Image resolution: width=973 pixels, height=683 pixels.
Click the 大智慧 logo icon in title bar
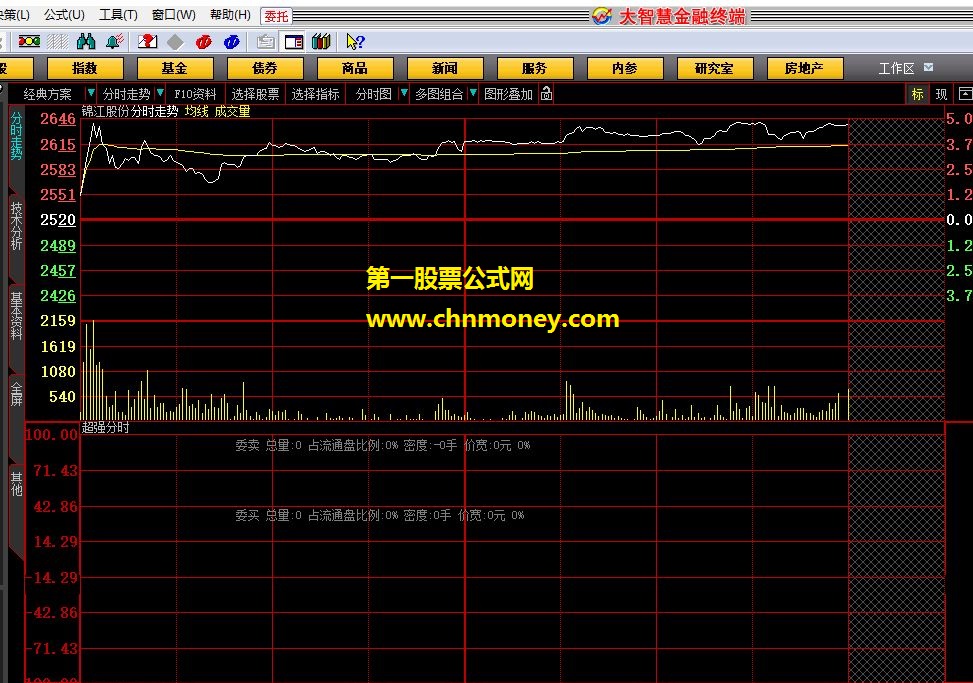tap(601, 16)
